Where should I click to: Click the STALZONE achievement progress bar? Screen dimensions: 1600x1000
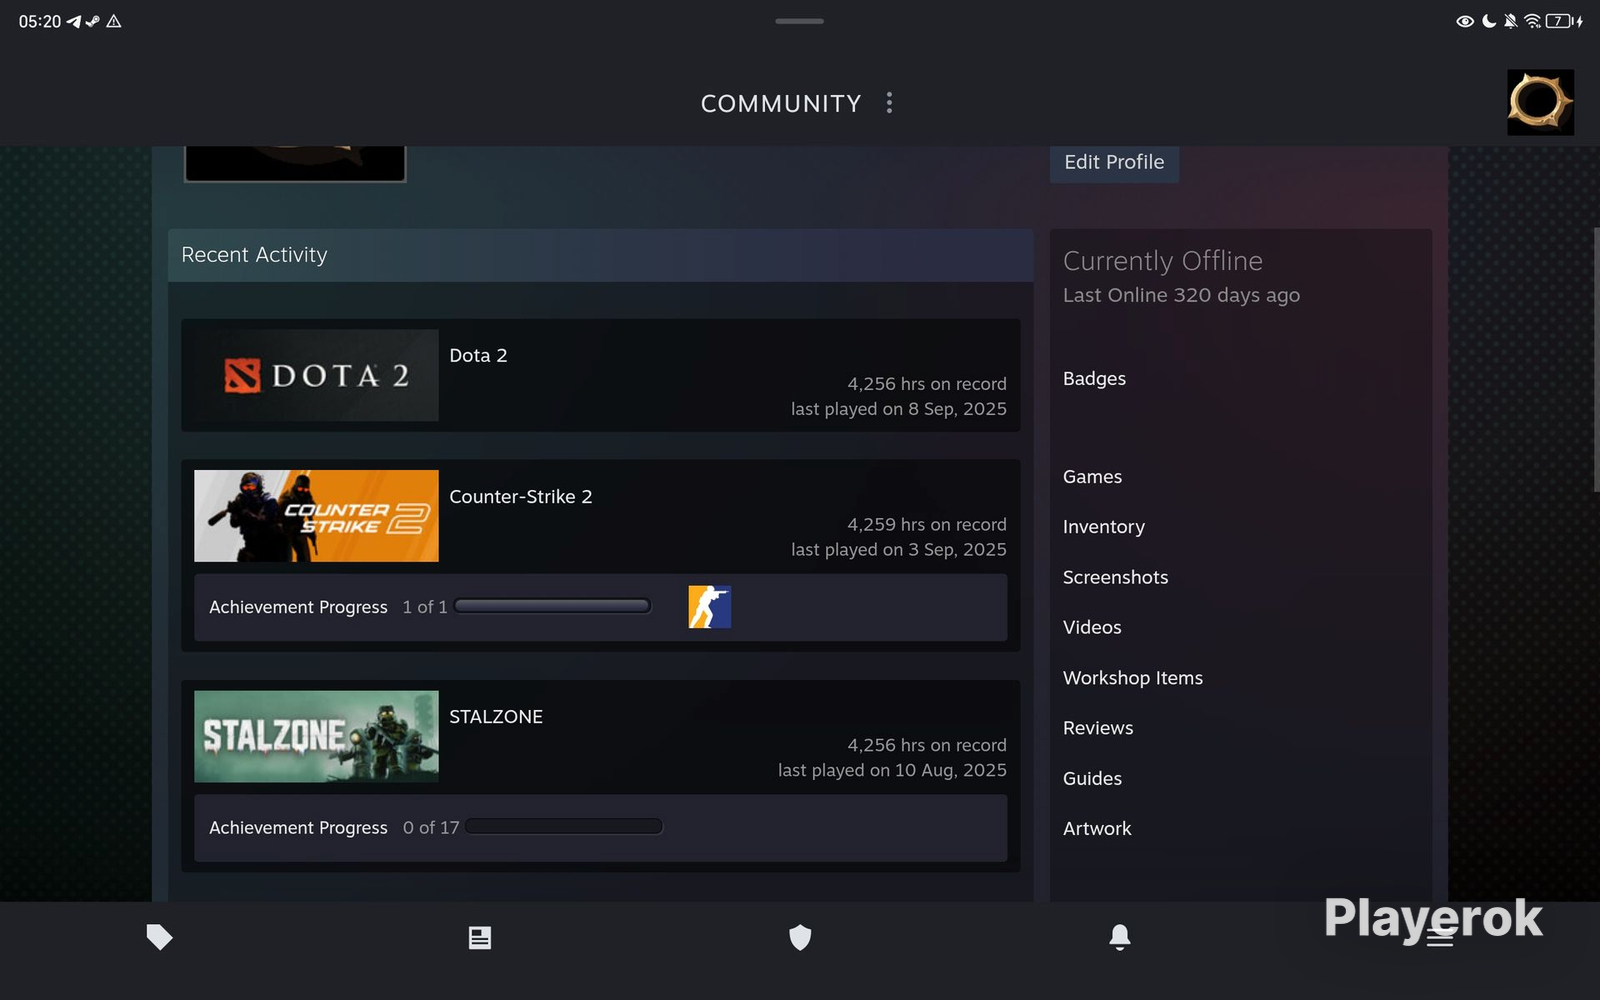(x=564, y=827)
